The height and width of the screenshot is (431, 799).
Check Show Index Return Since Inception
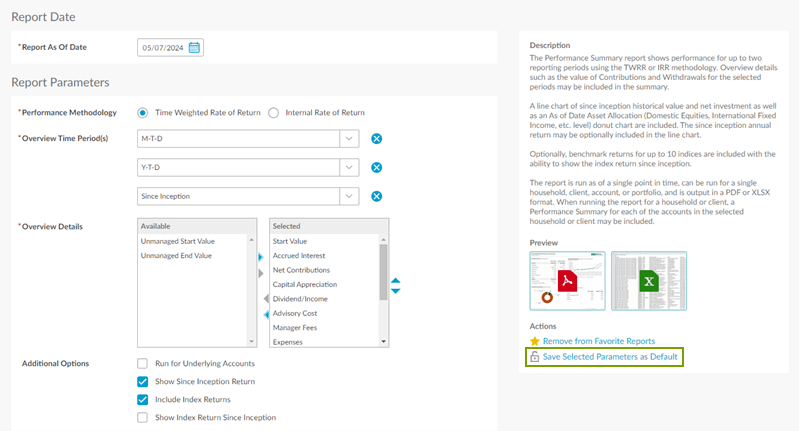[x=142, y=417]
